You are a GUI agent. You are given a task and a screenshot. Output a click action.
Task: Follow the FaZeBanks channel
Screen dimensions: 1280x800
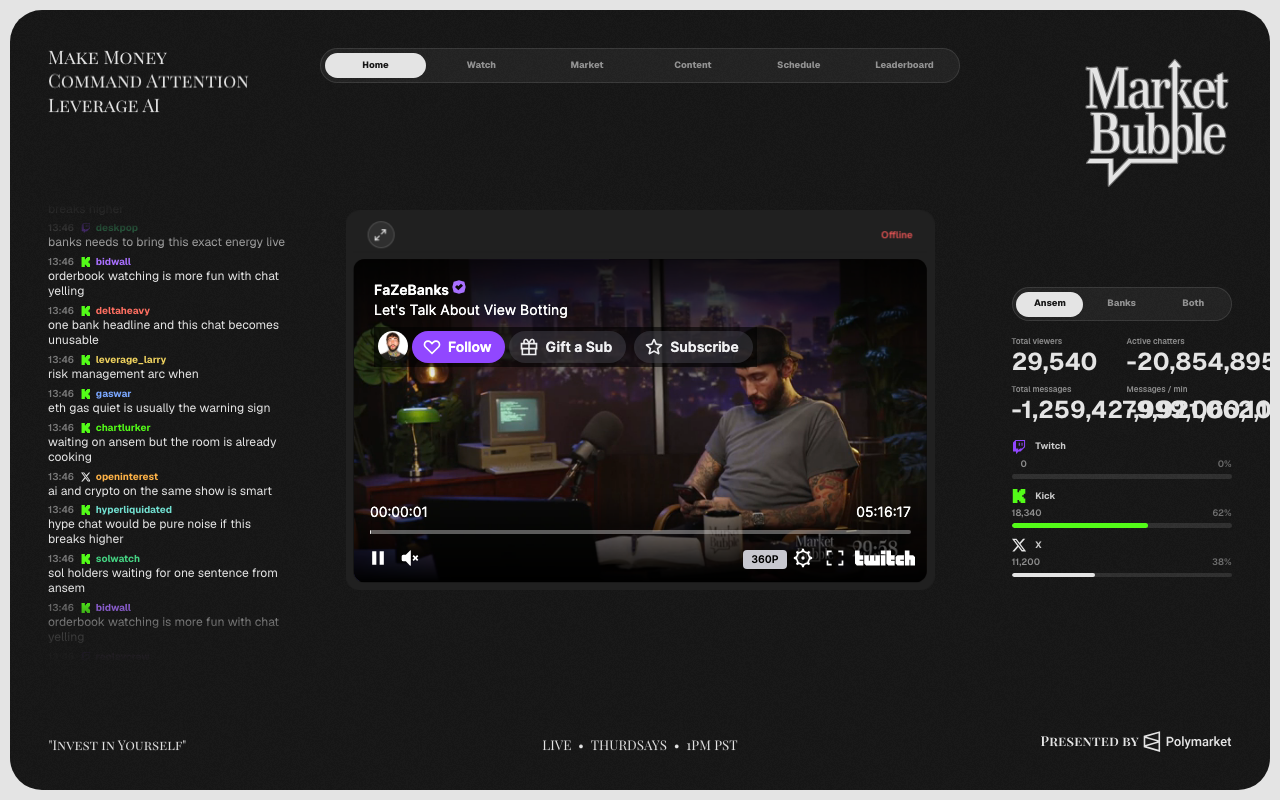tap(458, 347)
